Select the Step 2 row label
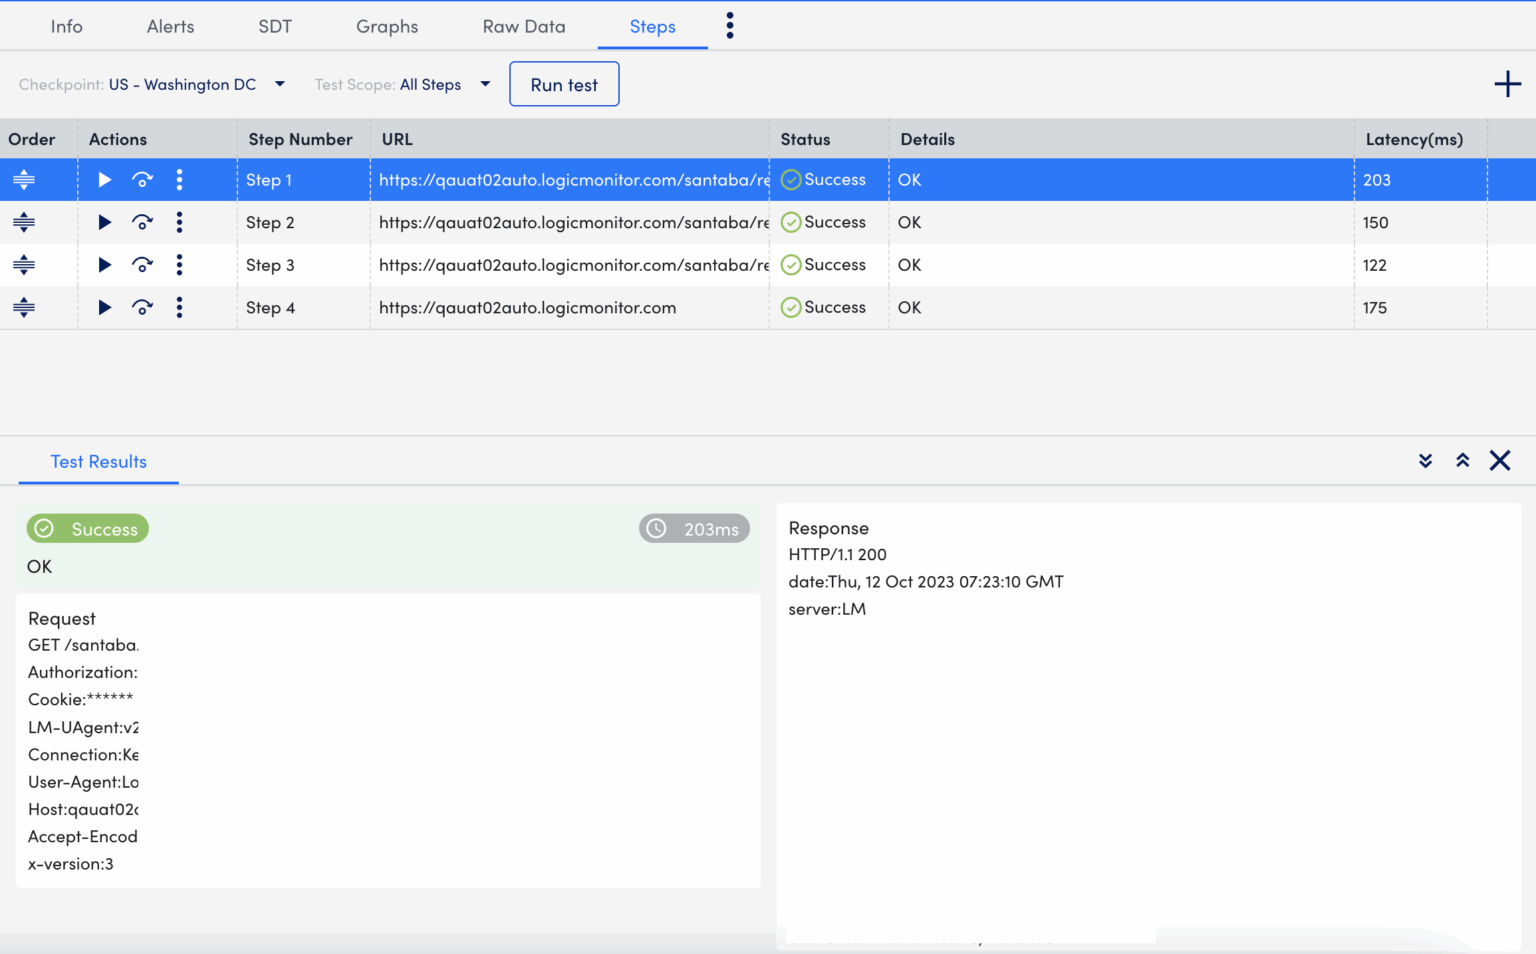This screenshot has width=1536, height=954. pyautogui.click(x=270, y=222)
